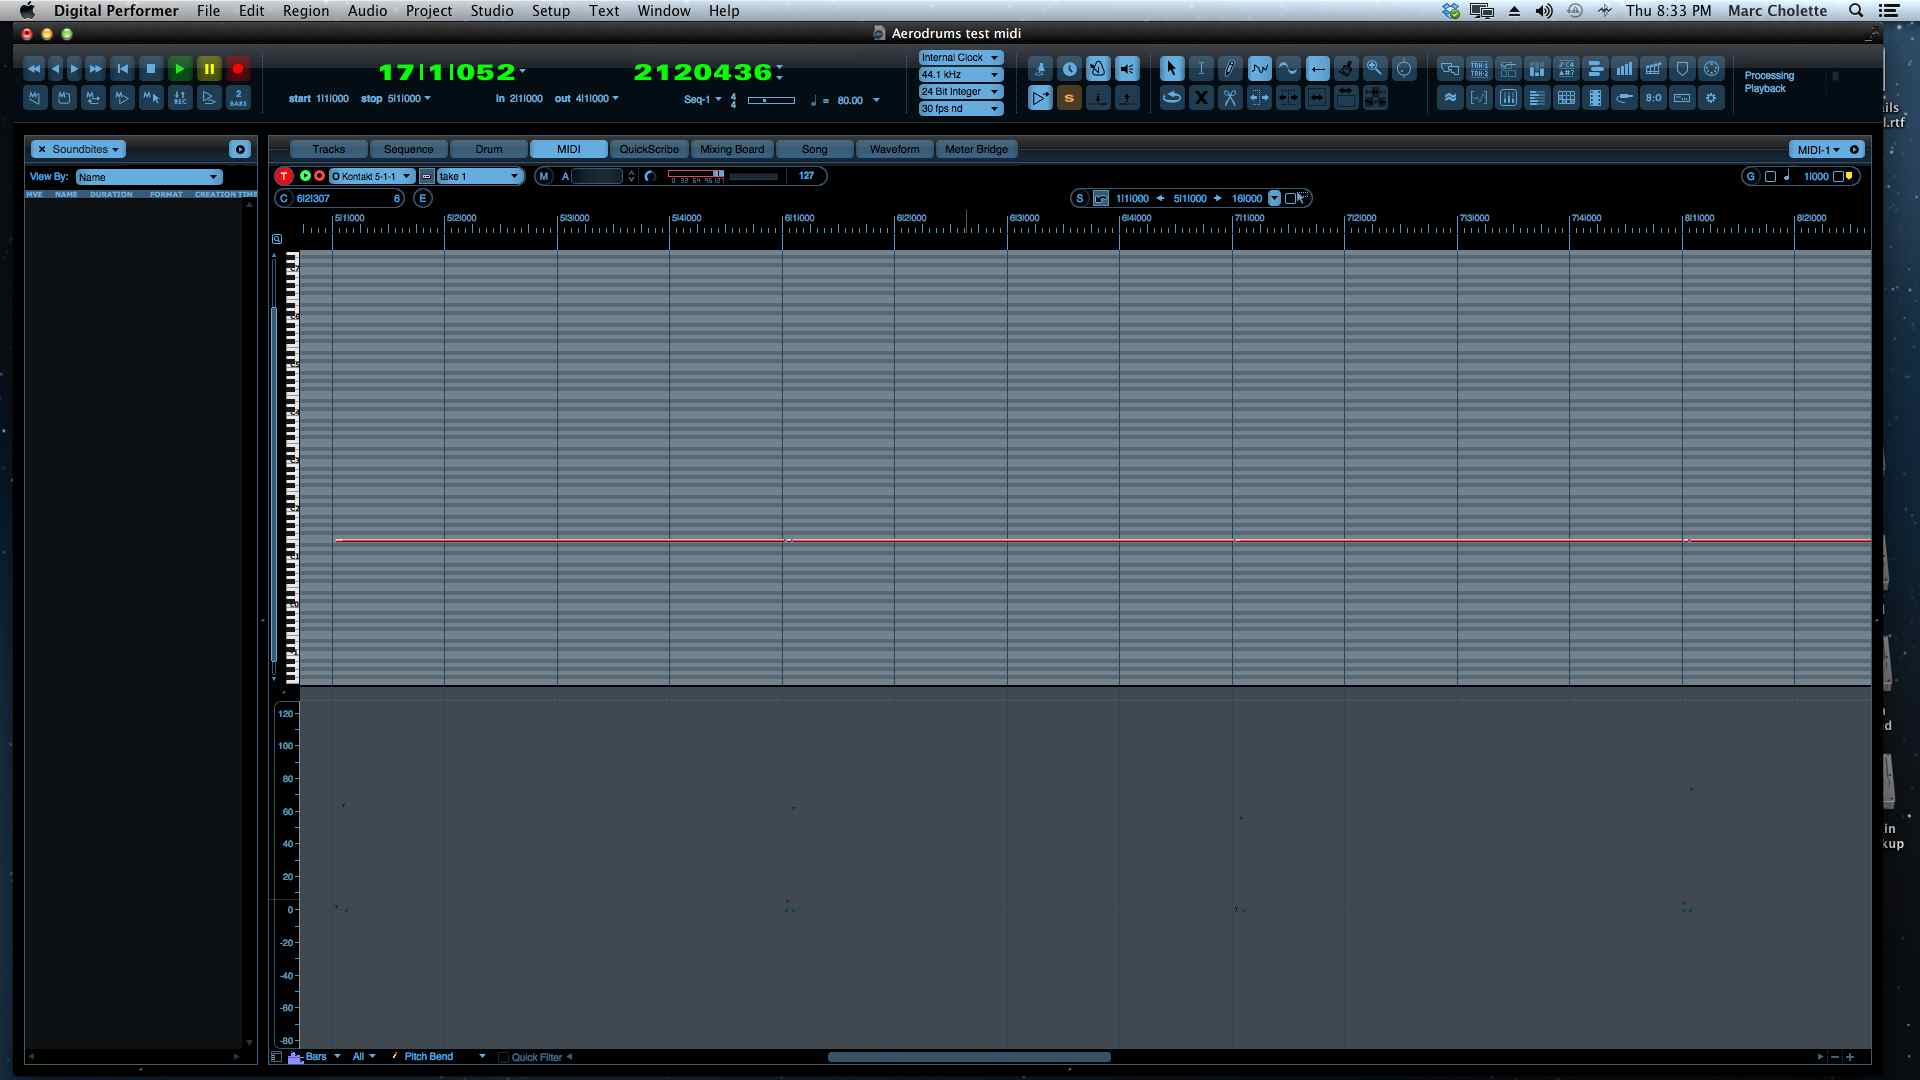1920x1080 pixels.
Task: Pause playback with the yellow Pause button
Action: point(209,69)
